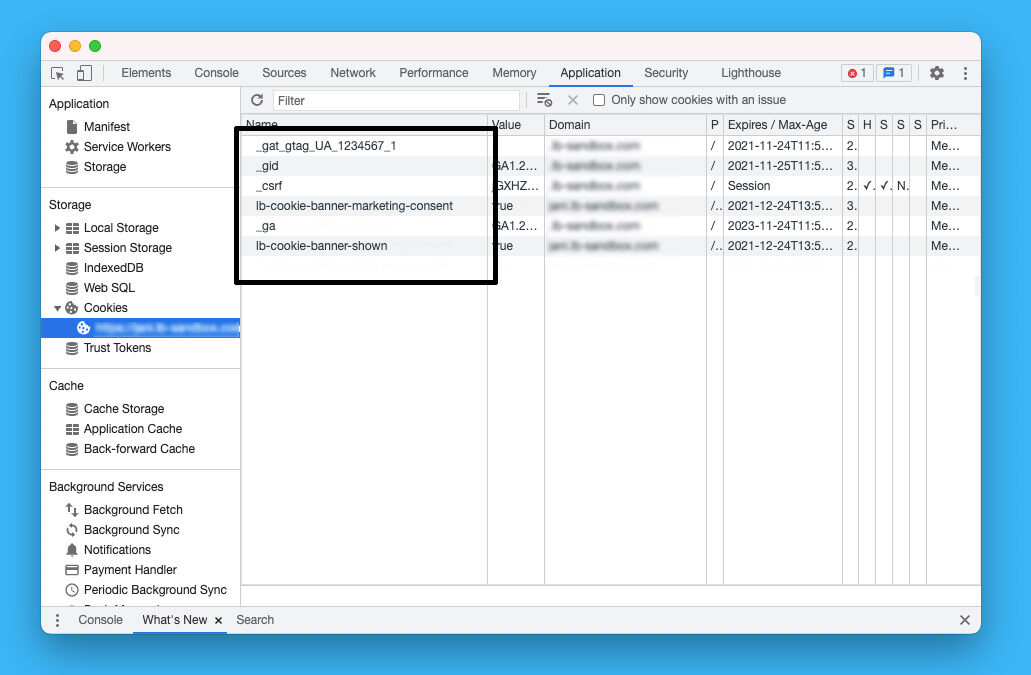This screenshot has width=1031, height=675.
Task: Click the red error count badge
Action: (857, 73)
